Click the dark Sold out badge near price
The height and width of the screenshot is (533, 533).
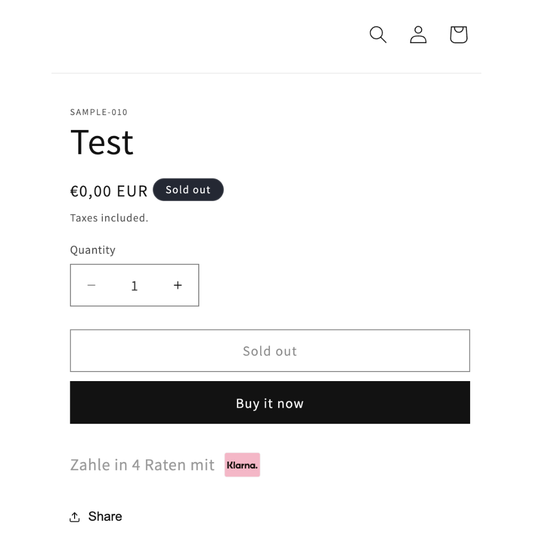pyautogui.click(x=188, y=190)
